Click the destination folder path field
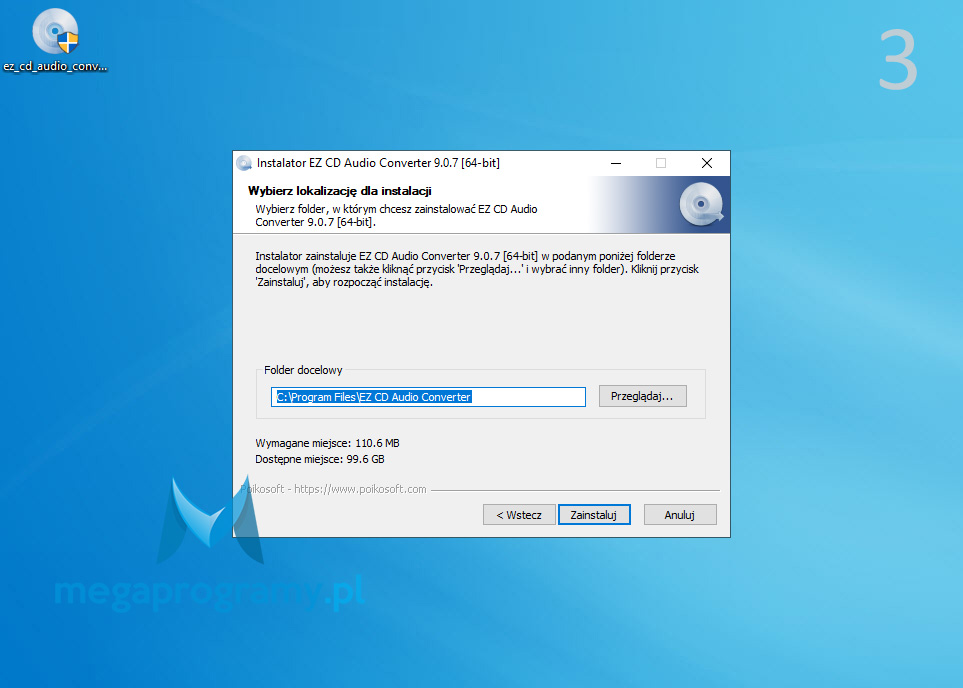963x688 pixels. pos(428,397)
